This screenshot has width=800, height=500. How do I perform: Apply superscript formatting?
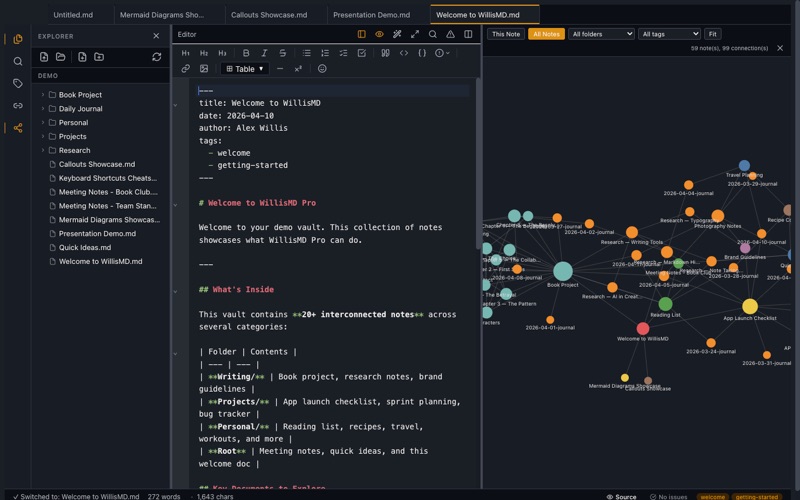[298, 68]
